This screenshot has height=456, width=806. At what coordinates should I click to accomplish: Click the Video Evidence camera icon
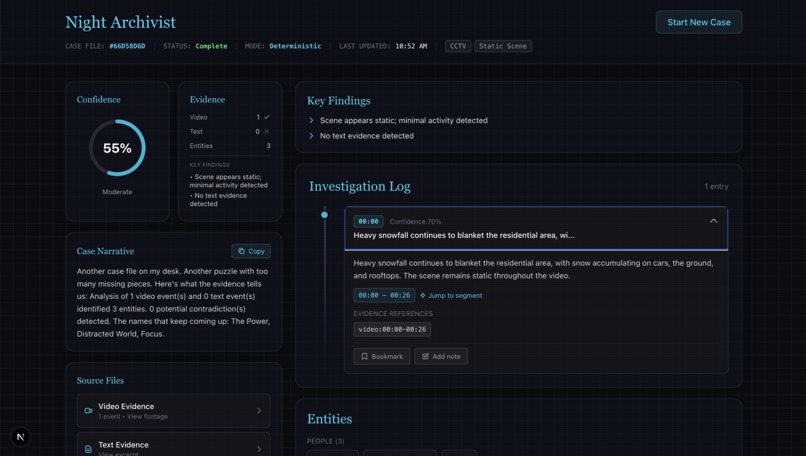88,411
